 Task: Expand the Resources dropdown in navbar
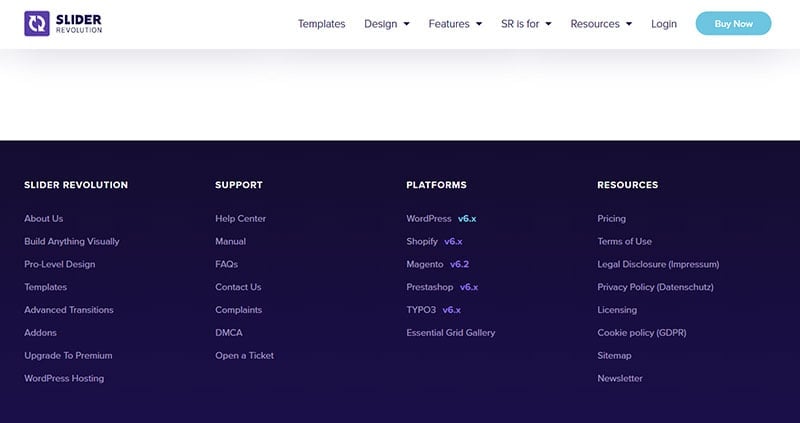click(601, 24)
